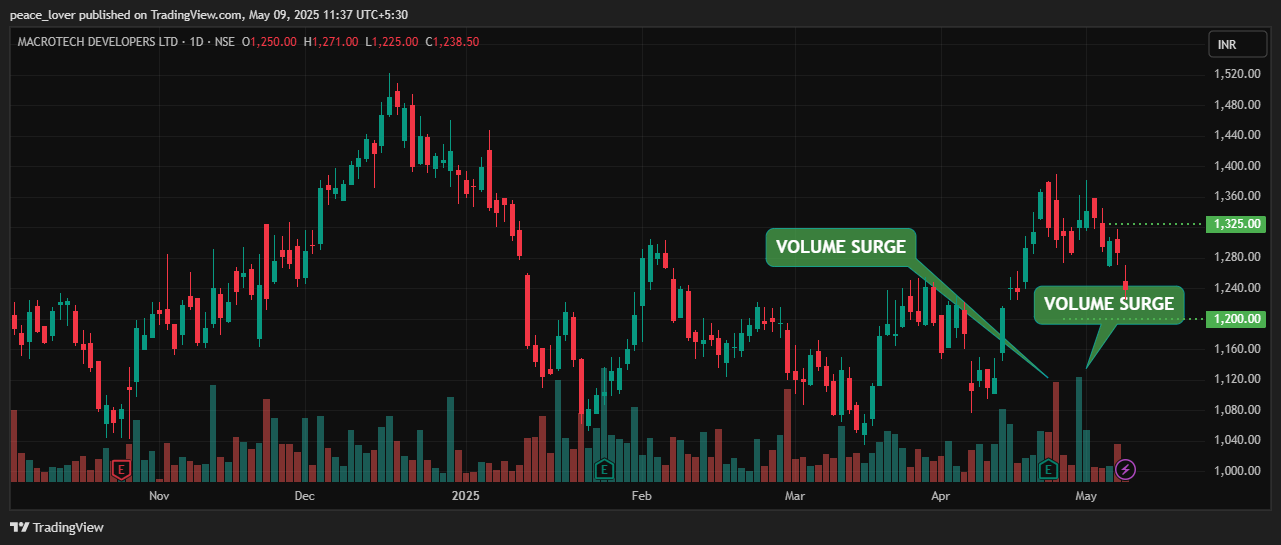Click the Dec label on time axis
The width and height of the screenshot is (1281, 545).
click(305, 496)
